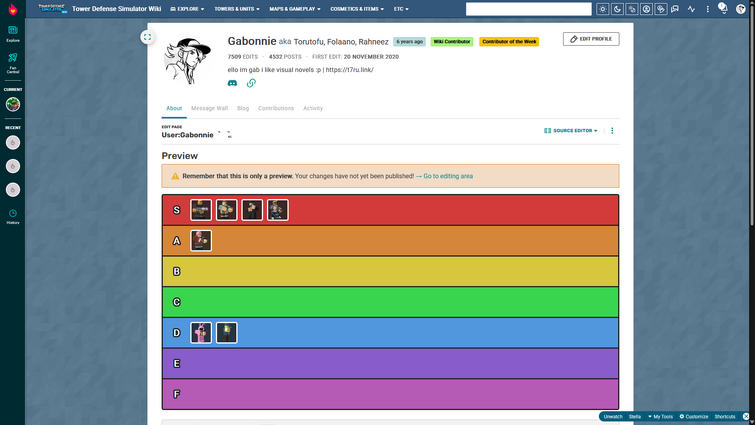Select the Contributions tab
This screenshot has height=425, width=755.
pyautogui.click(x=276, y=108)
